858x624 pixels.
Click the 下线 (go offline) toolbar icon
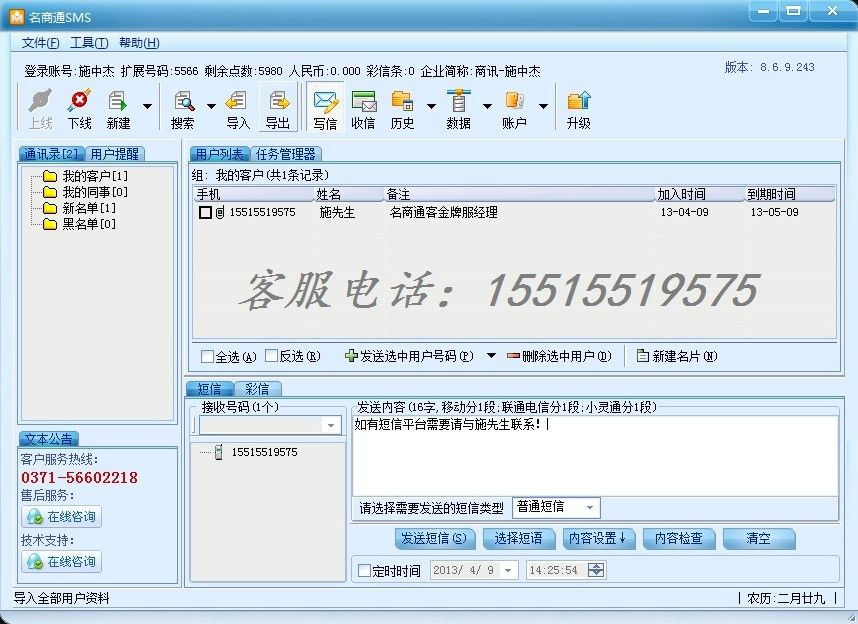79,108
